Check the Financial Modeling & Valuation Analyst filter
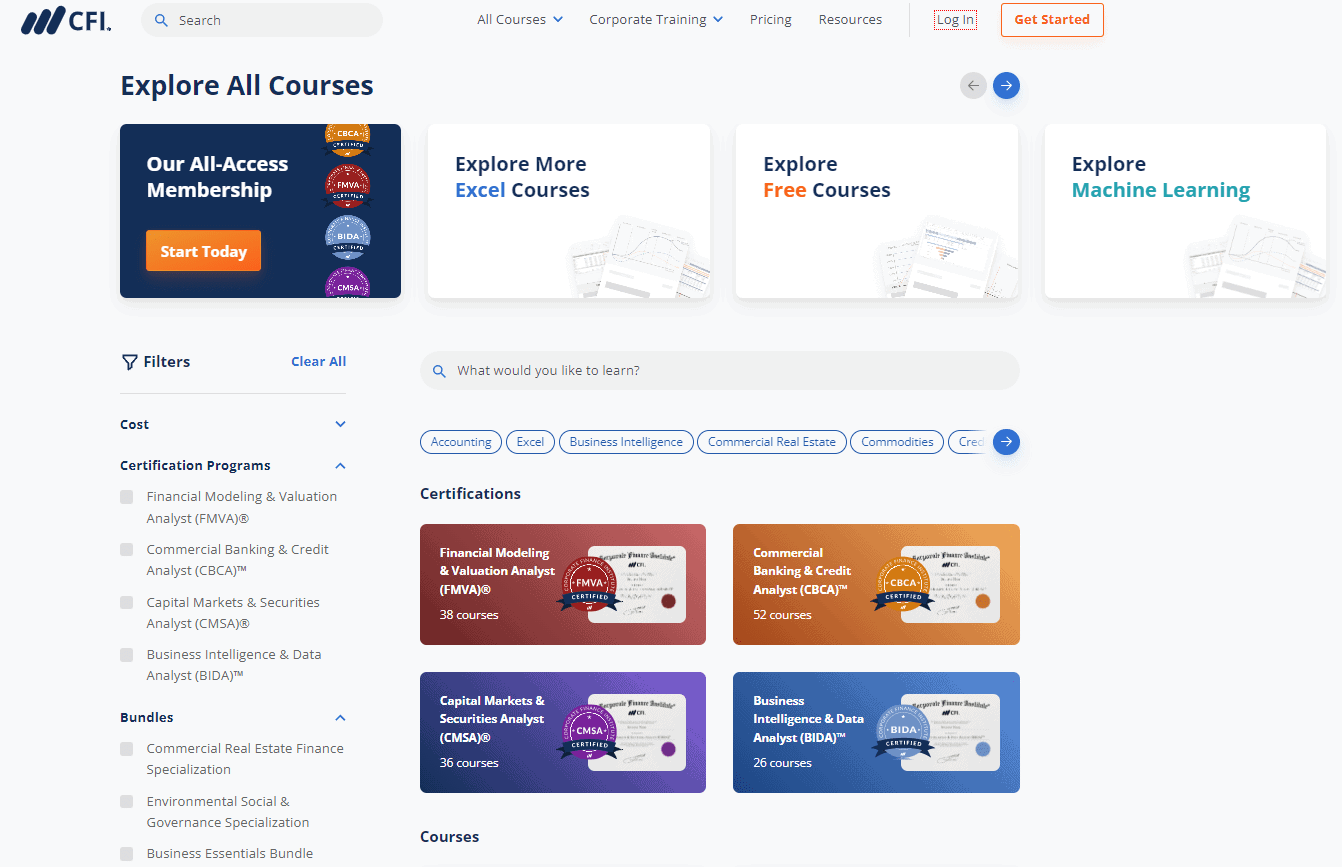1342x867 pixels. point(127,497)
